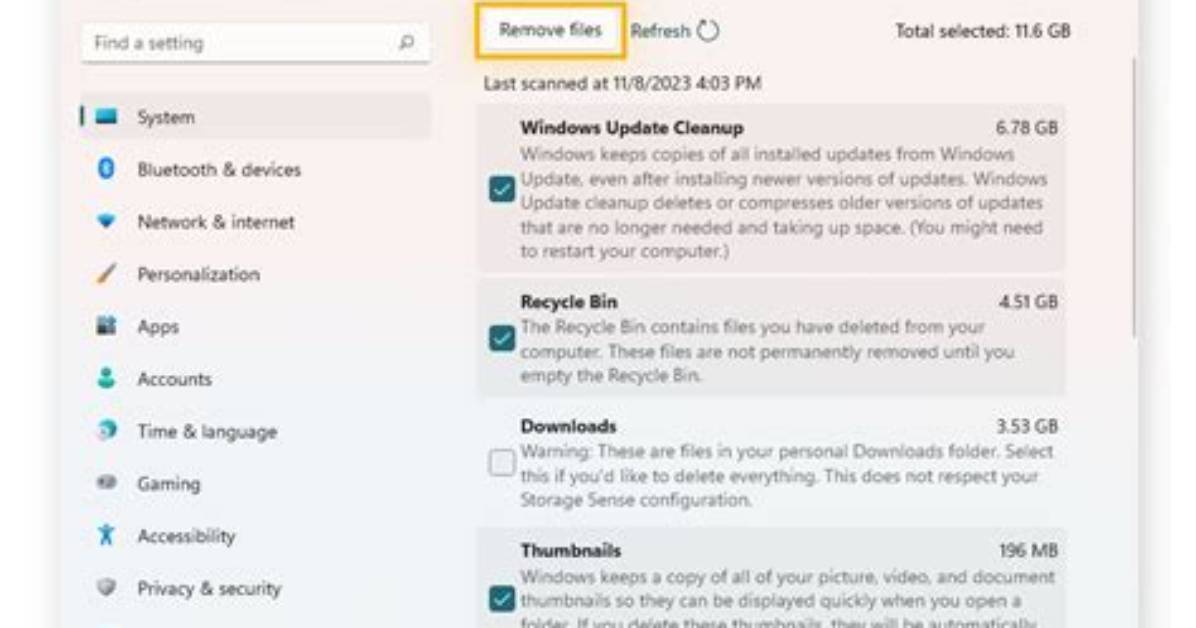The height and width of the screenshot is (628, 1196).
Task: Click the Refresh text button
Action: 660,31
